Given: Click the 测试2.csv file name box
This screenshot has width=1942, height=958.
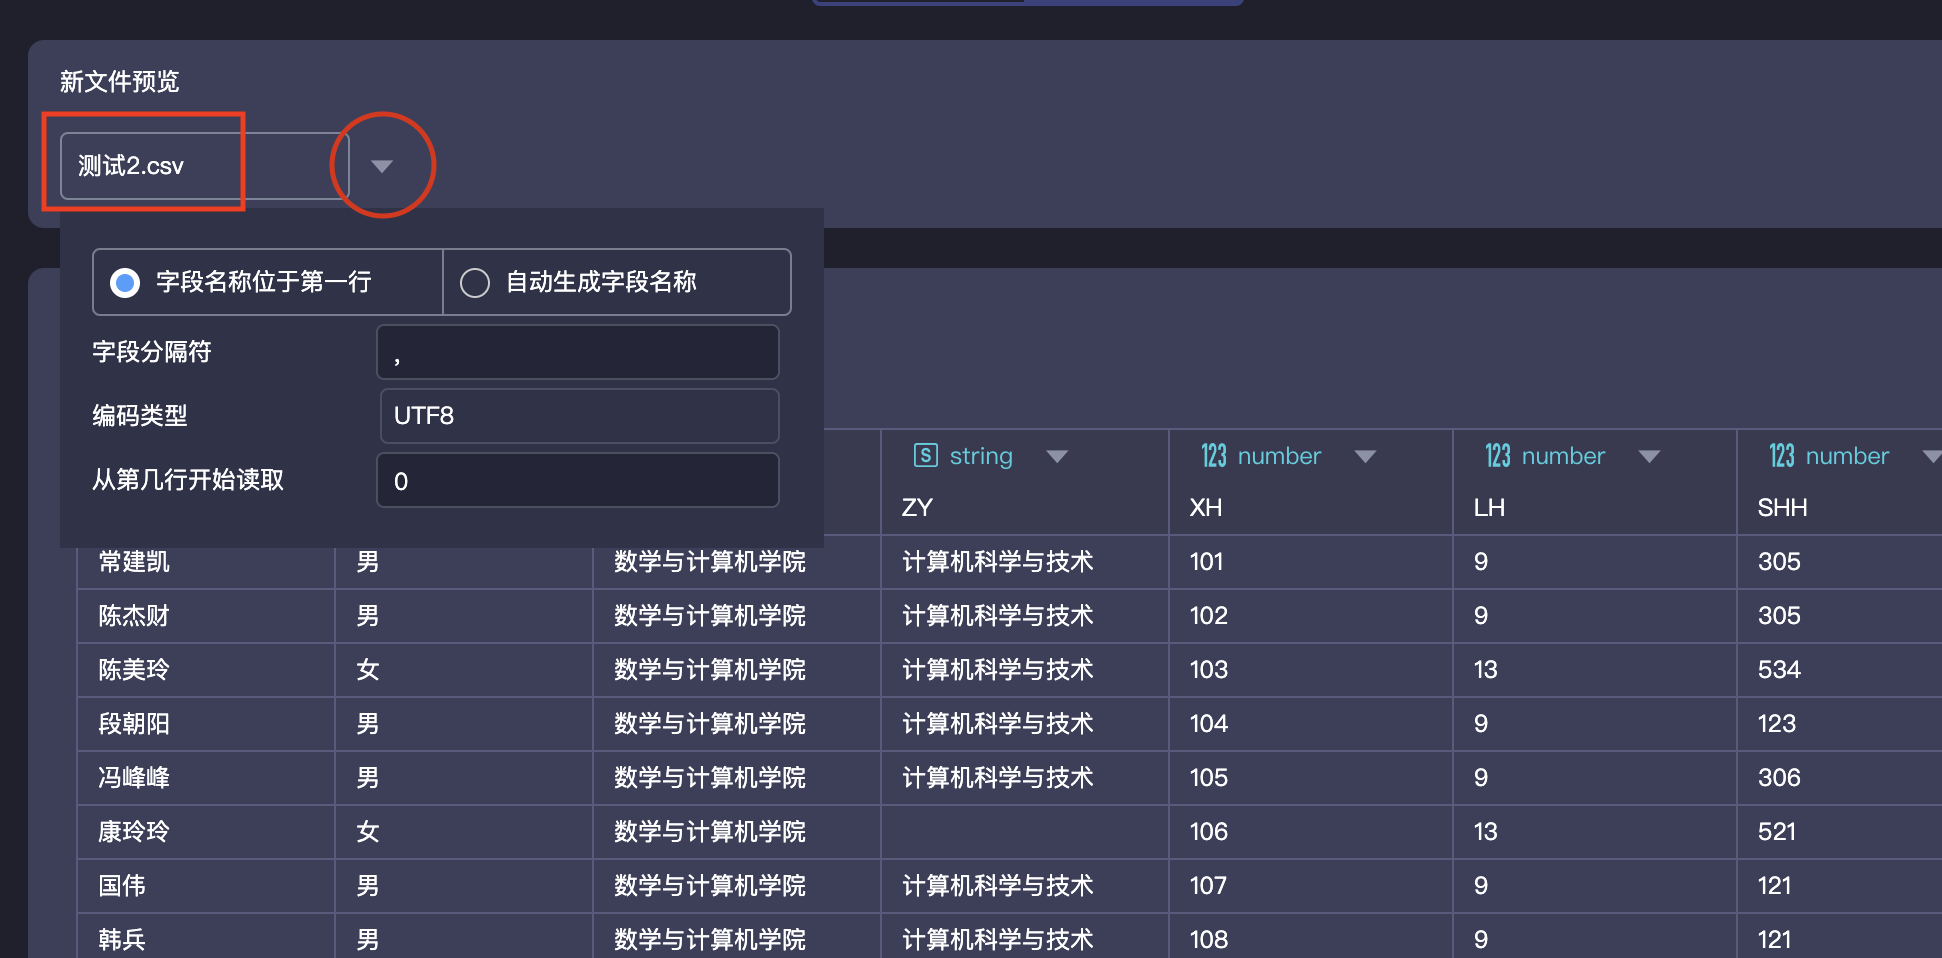Looking at the screenshot, I should (205, 166).
